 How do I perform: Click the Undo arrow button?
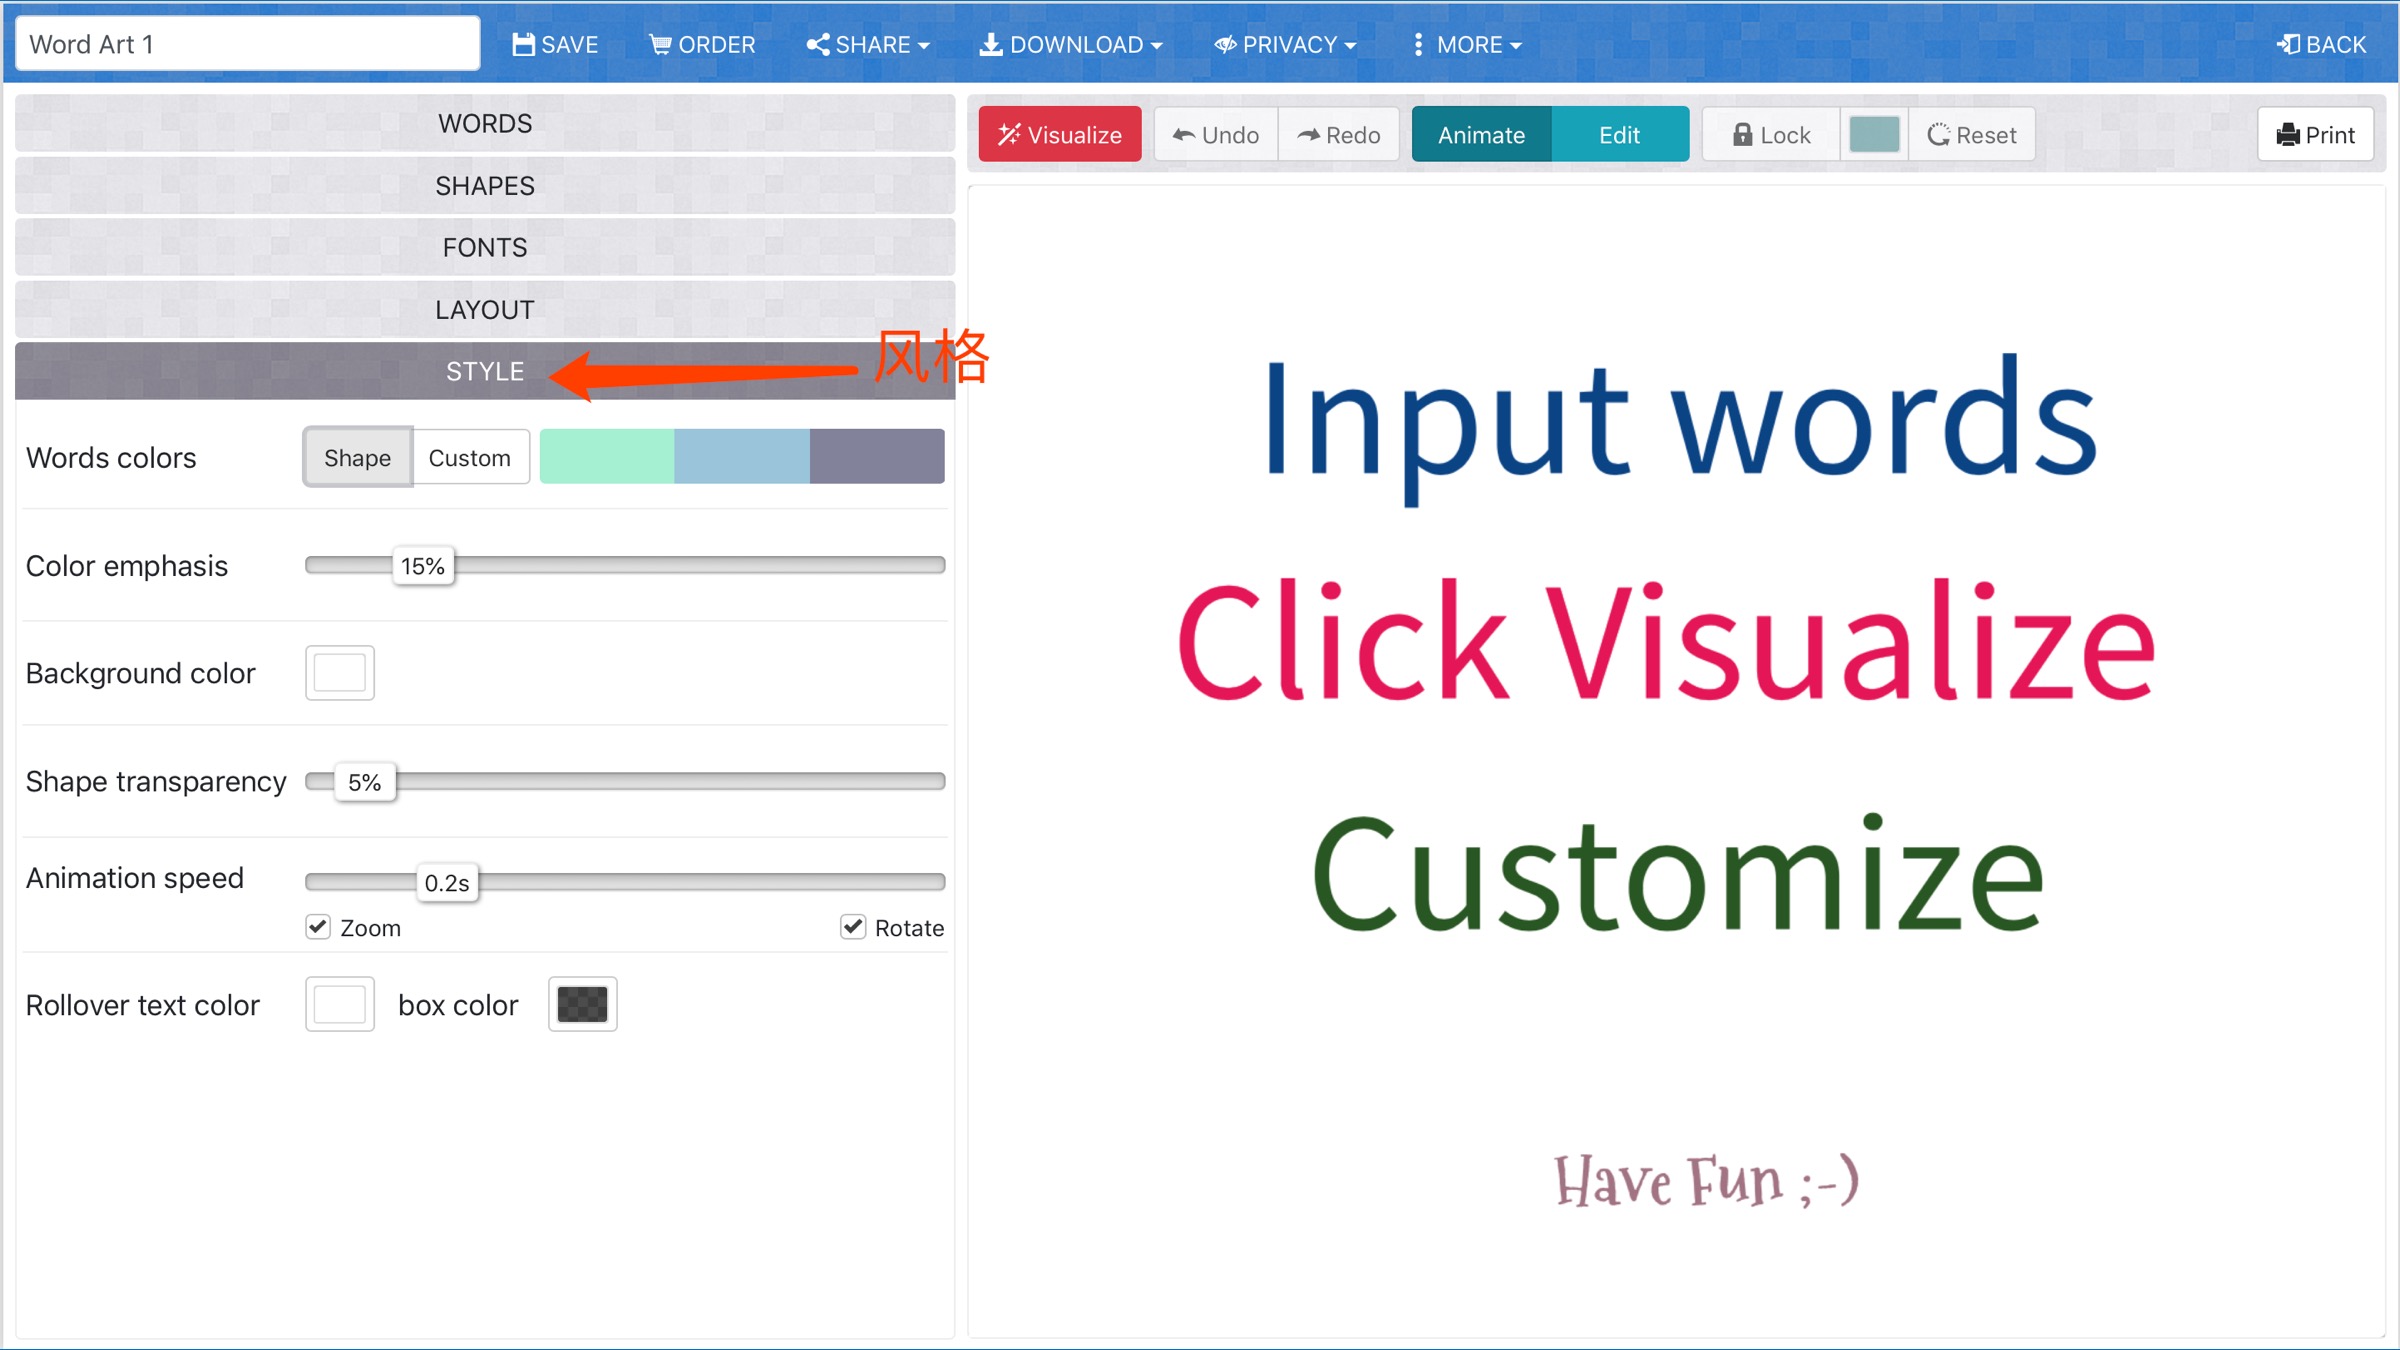[x=1216, y=135]
